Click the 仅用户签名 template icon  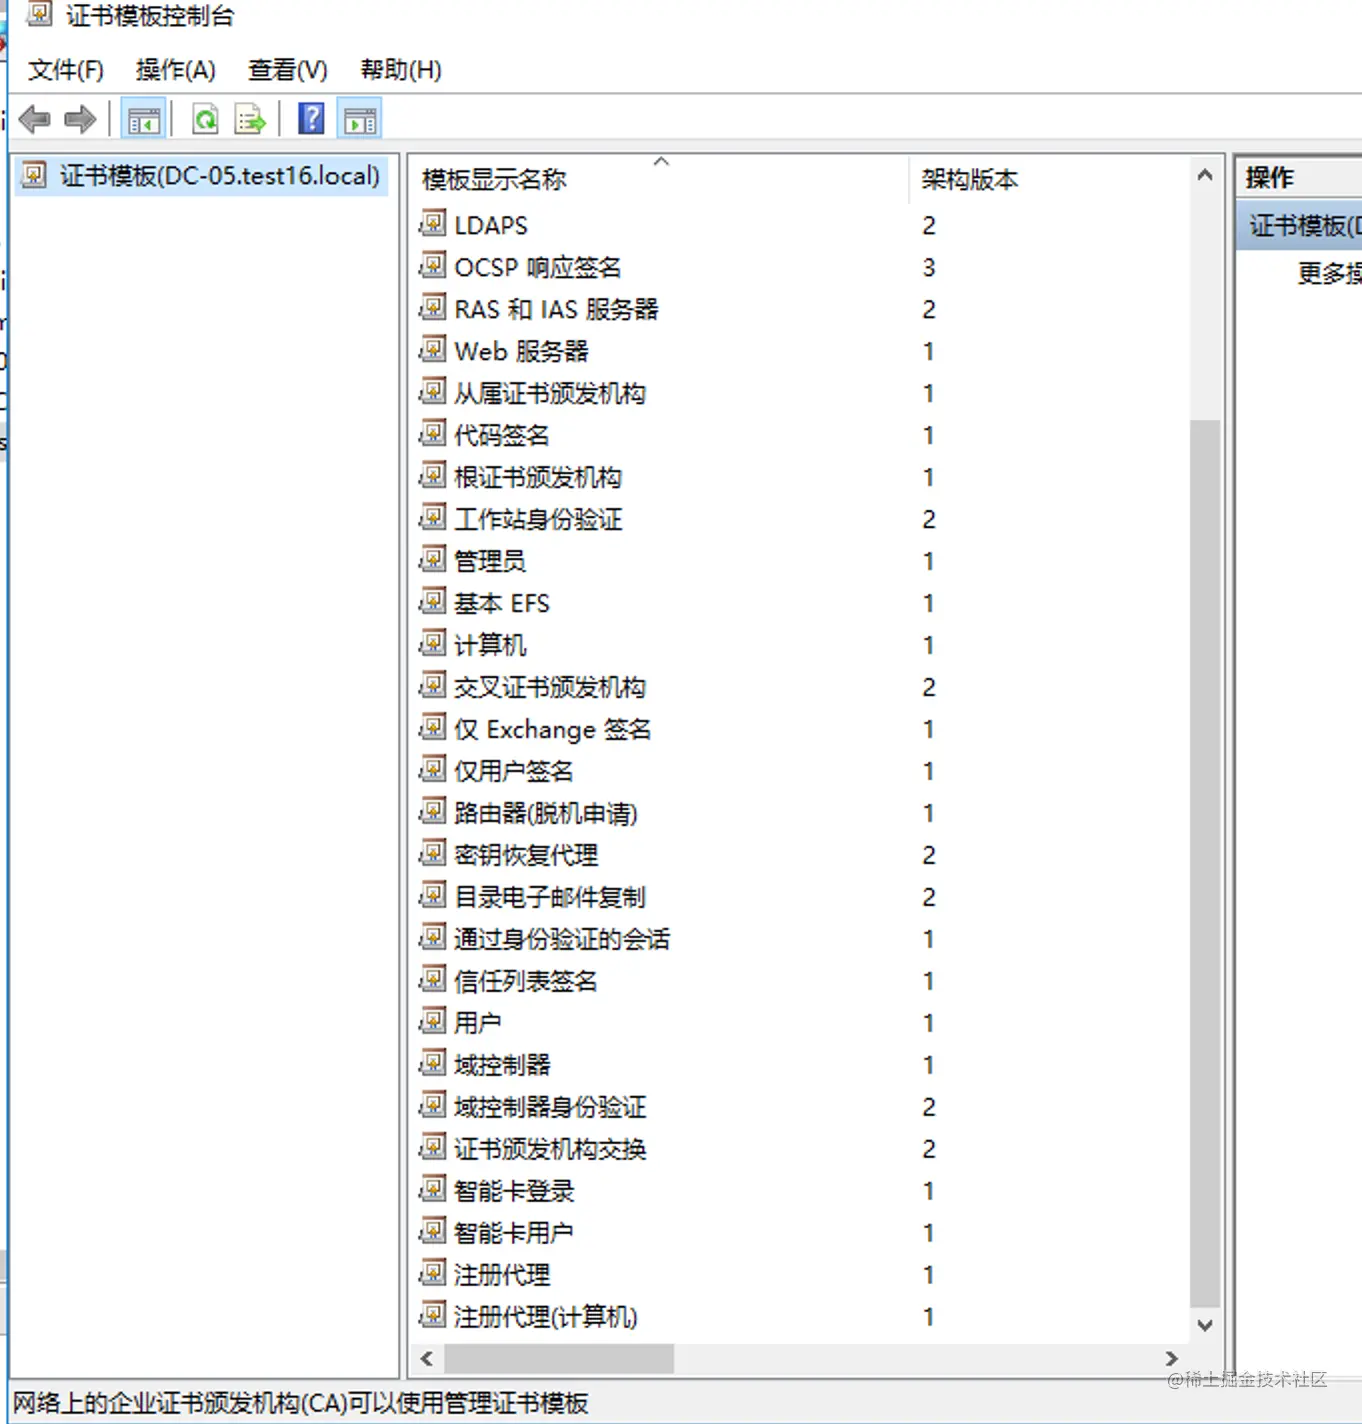point(432,769)
